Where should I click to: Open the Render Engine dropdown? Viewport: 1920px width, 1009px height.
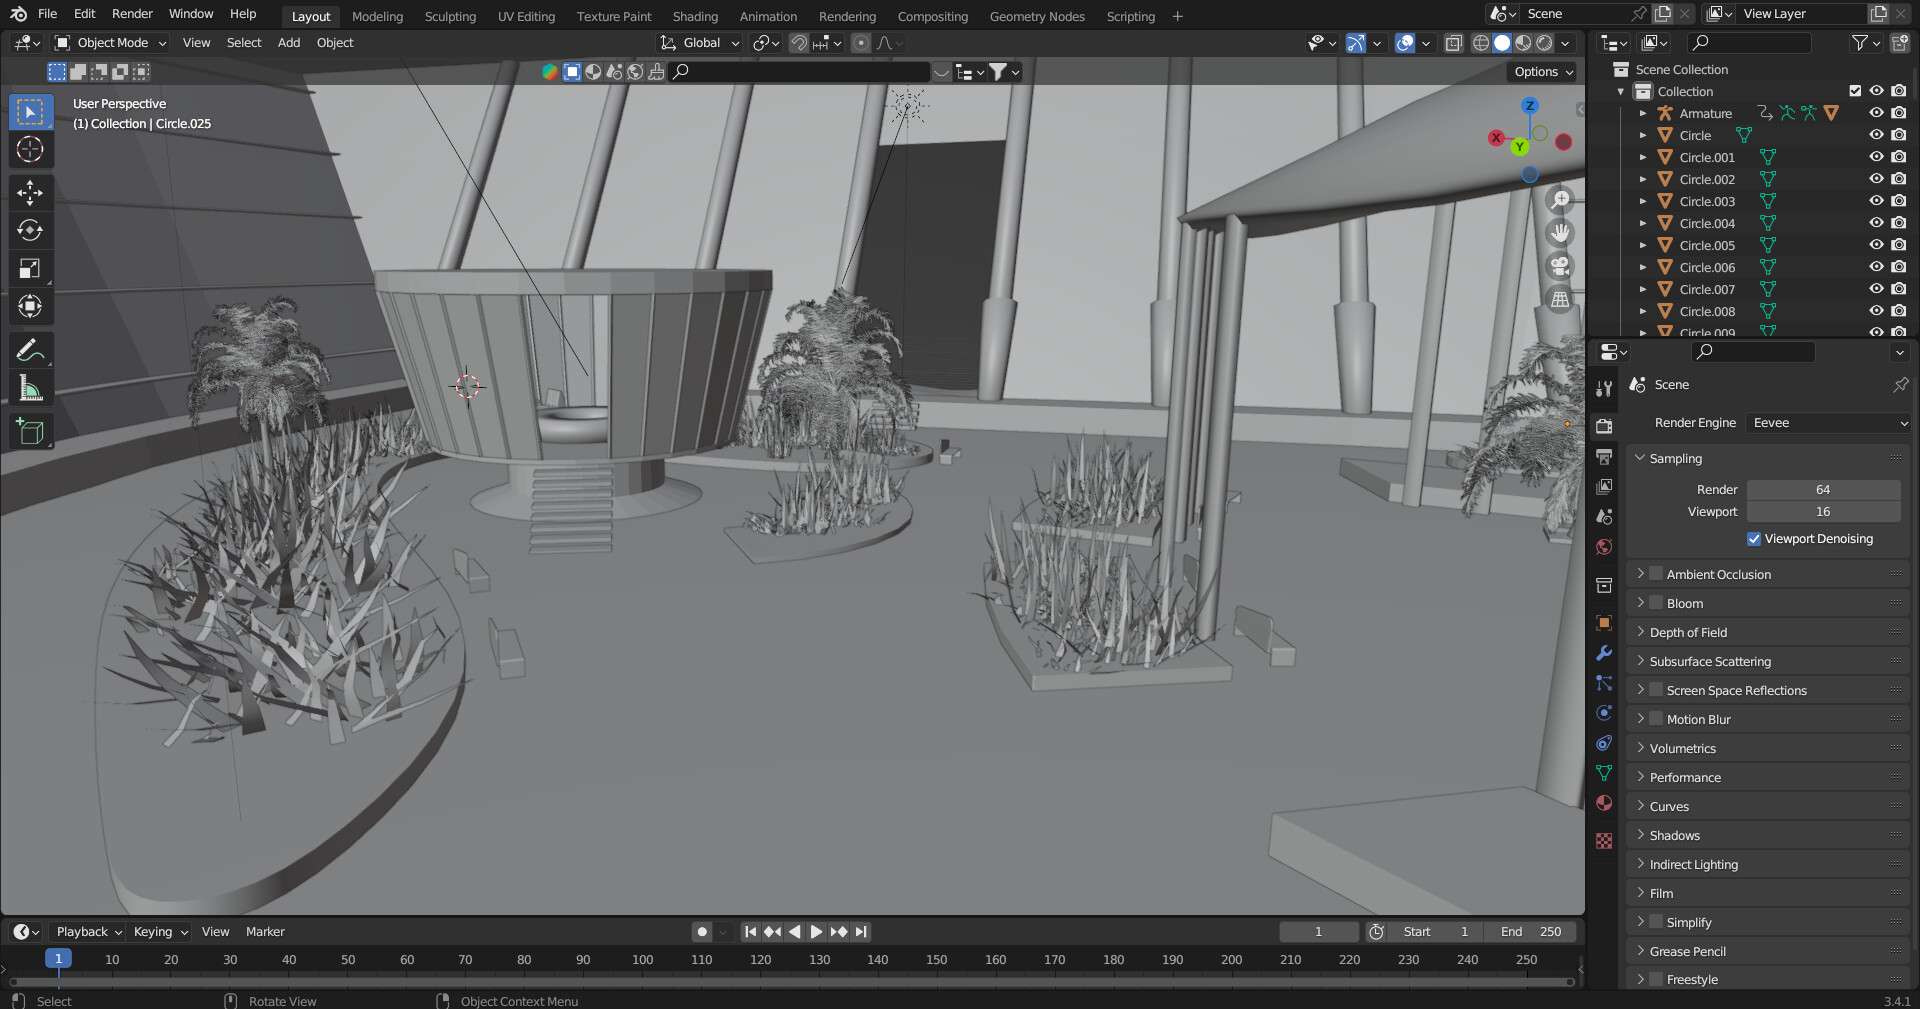click(1828, 423)
